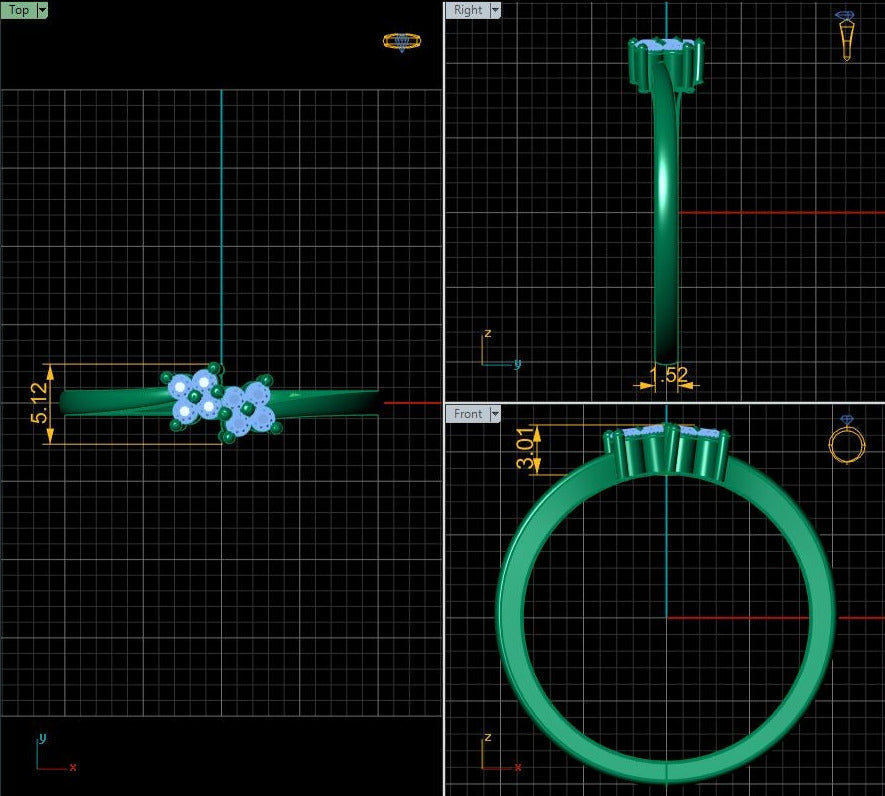Screen dimensions: 885x796
Task: Activate the Top viewport title label
Action: (x=19, y=10)
